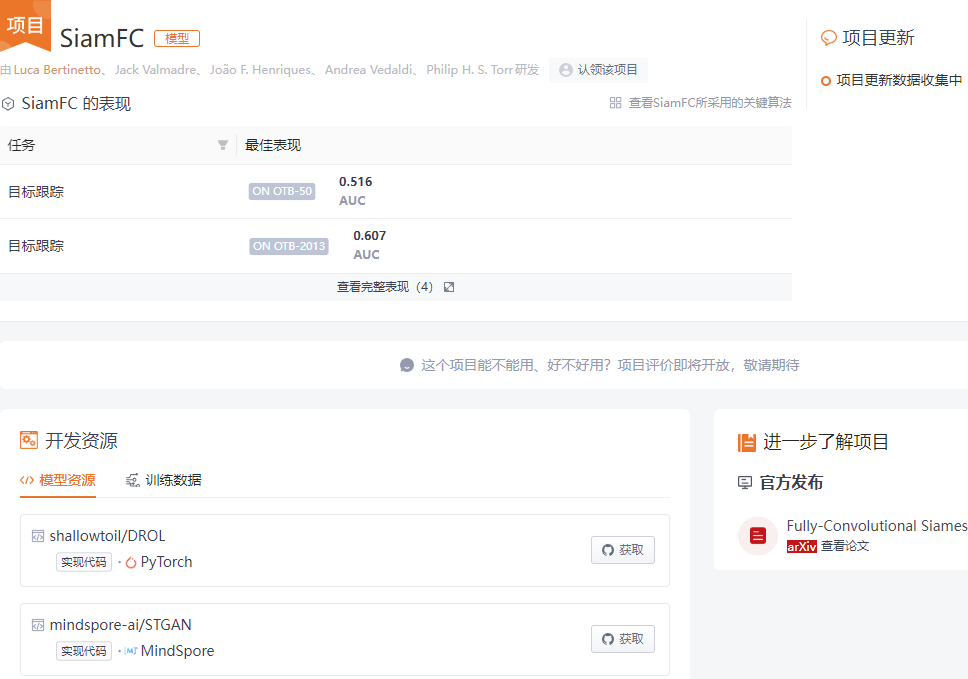Open the shallowtoil/DROL repository title
Screen dimensions: 968x679
pos(107,536)
